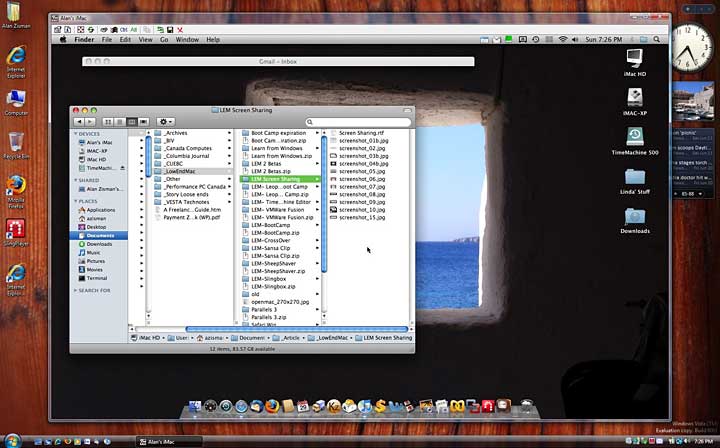The image size is (720, 448).
Task: Select openmac_270x270.jpg file
Action: (279, 302)
